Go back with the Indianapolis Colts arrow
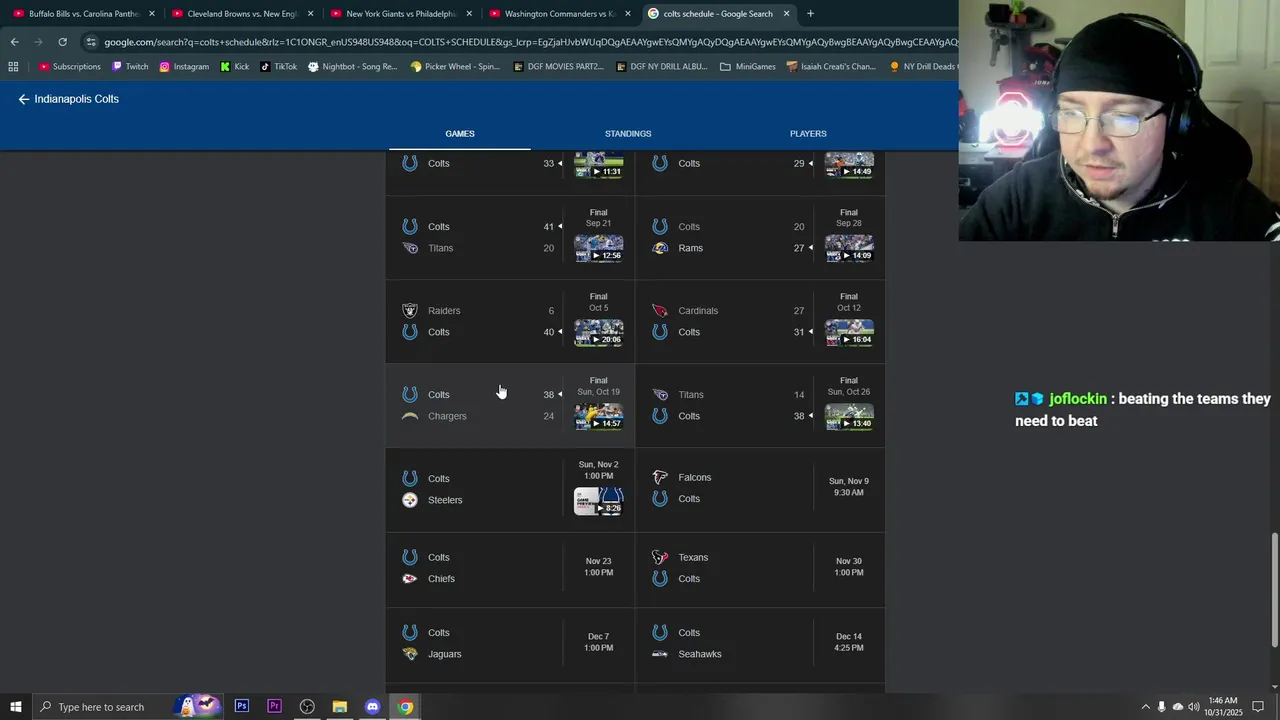1280x720 pixels. click(x=24, y=99)
